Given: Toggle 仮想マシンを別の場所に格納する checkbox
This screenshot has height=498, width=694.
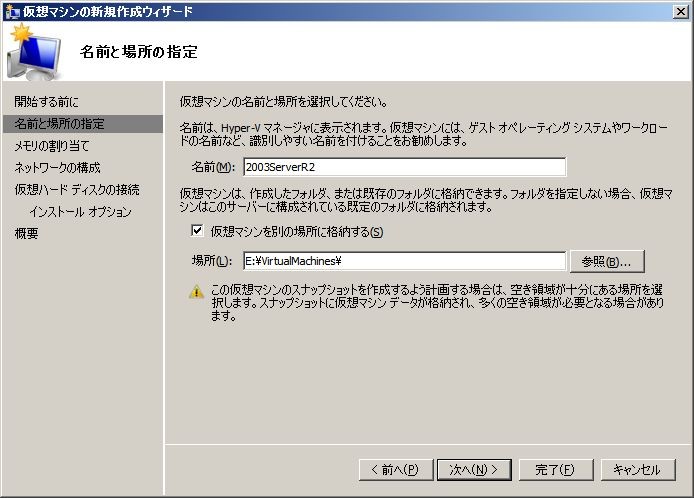Looking at the screenshot, I should 197,231.
